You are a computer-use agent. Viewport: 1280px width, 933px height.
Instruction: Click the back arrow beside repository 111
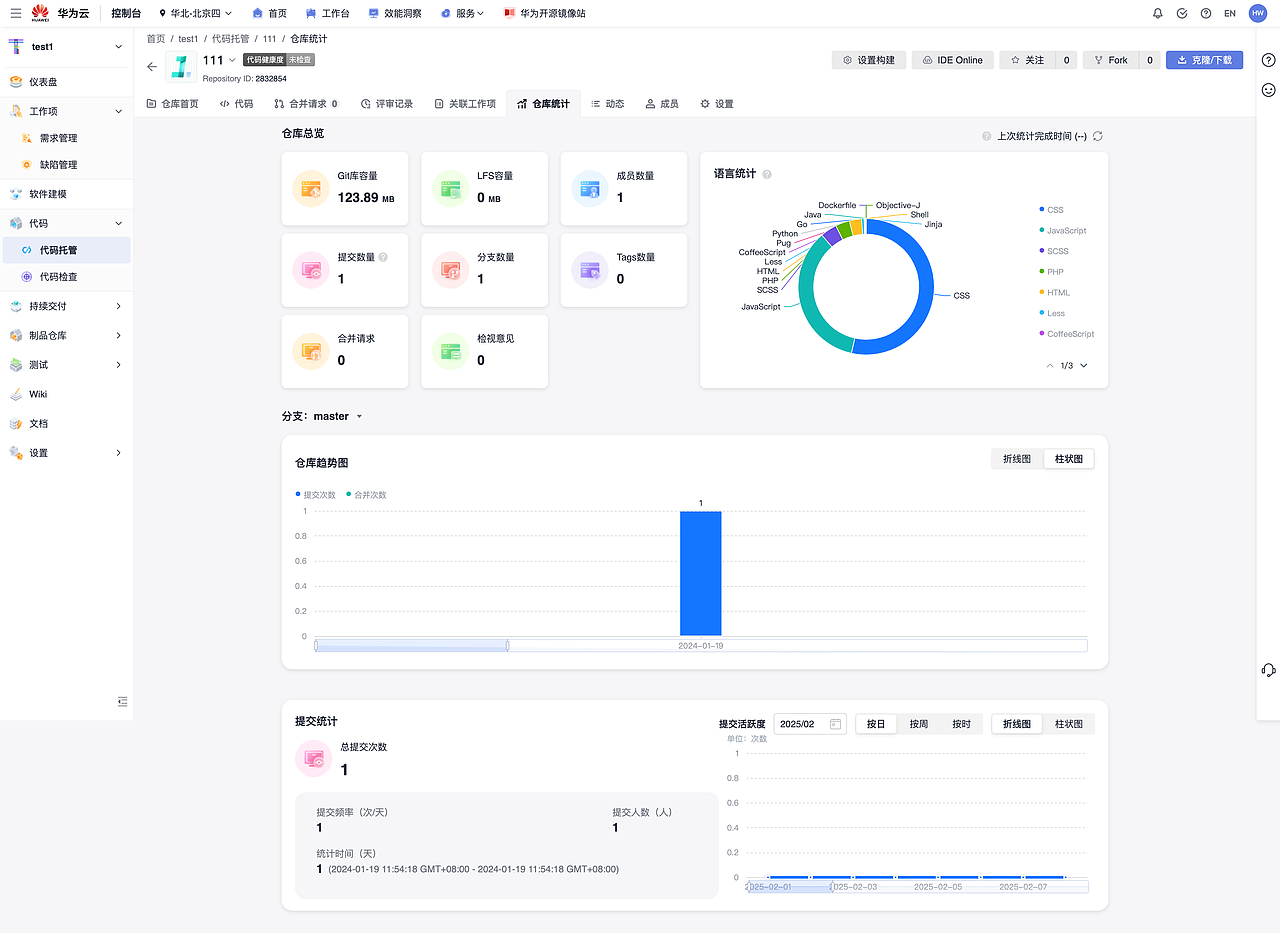pos(152,67)
